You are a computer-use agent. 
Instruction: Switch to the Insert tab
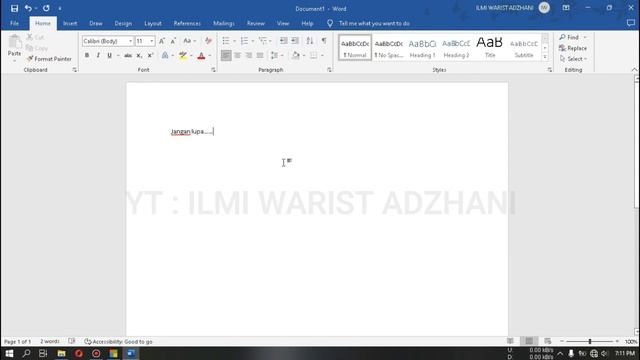pyautogui.click(x=70, y=23)
